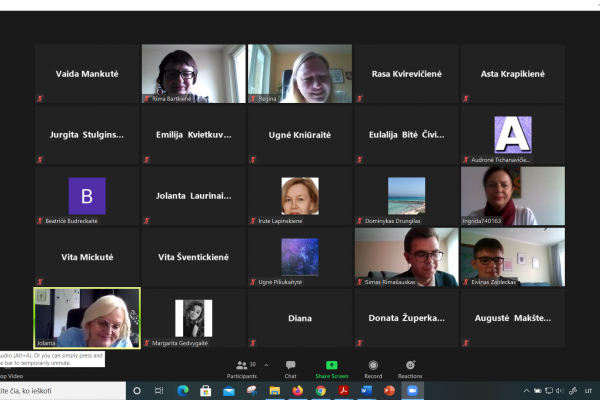Open the Mail app on the taskbar
This screenshot has height=400, width=600.
(x=228, y=391)
